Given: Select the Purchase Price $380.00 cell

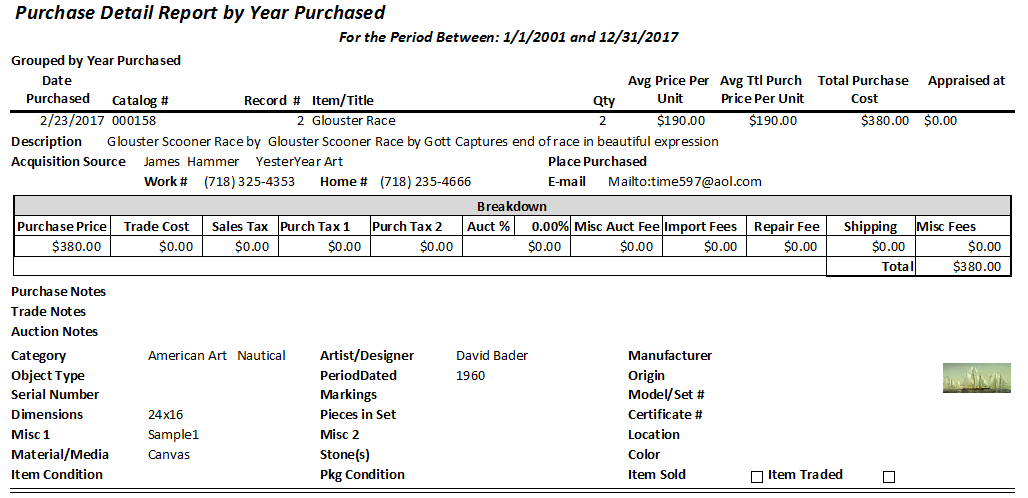Looking at the screenshot, I should [62, 246].
